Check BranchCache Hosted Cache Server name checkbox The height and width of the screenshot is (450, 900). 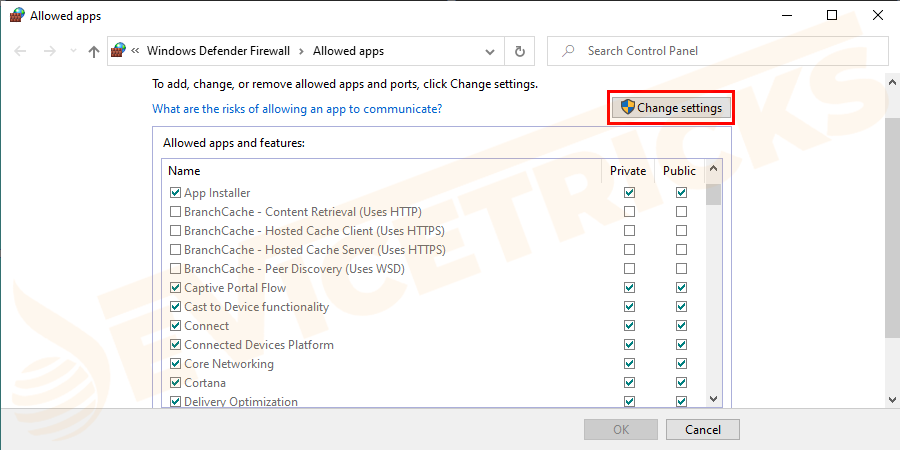[176, 250]
